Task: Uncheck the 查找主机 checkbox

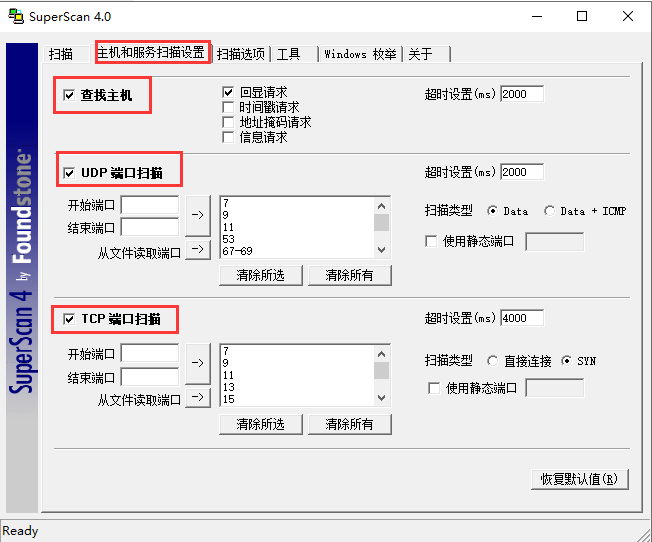Action: 69,95
